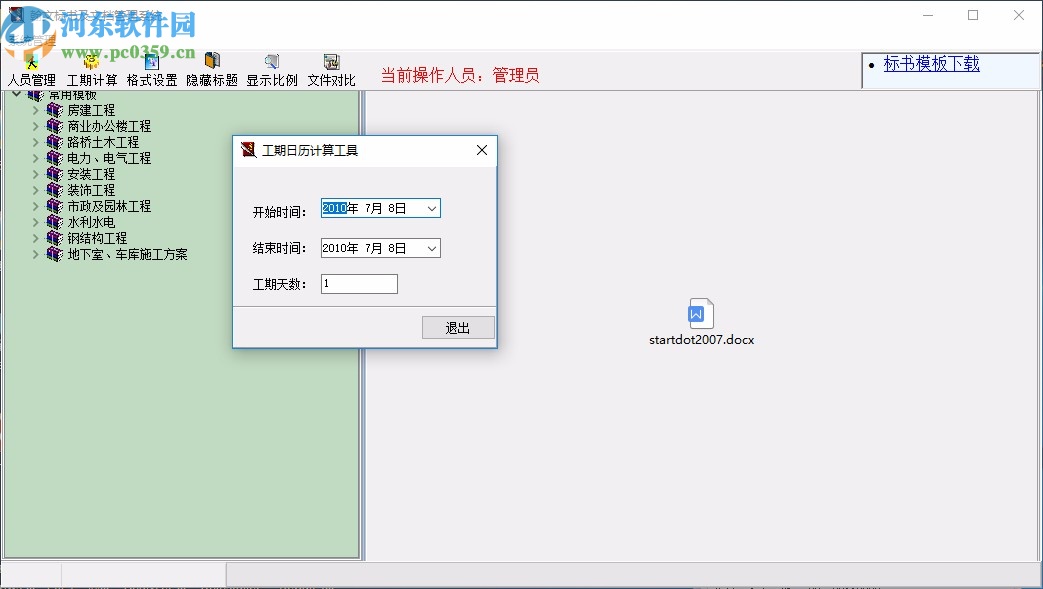Screen dimensions: 1043x589
Task: Close the 工期日历计算工具 dialog
Action: coord(481,150)
